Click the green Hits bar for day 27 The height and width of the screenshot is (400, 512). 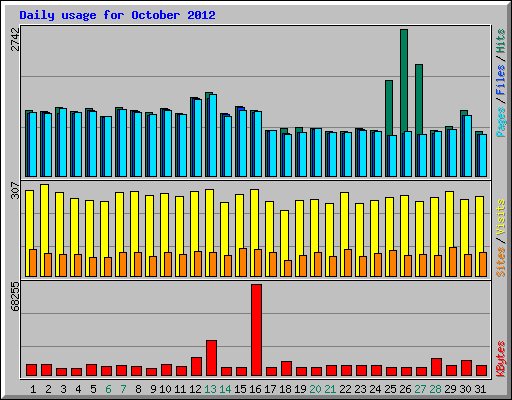419,99
